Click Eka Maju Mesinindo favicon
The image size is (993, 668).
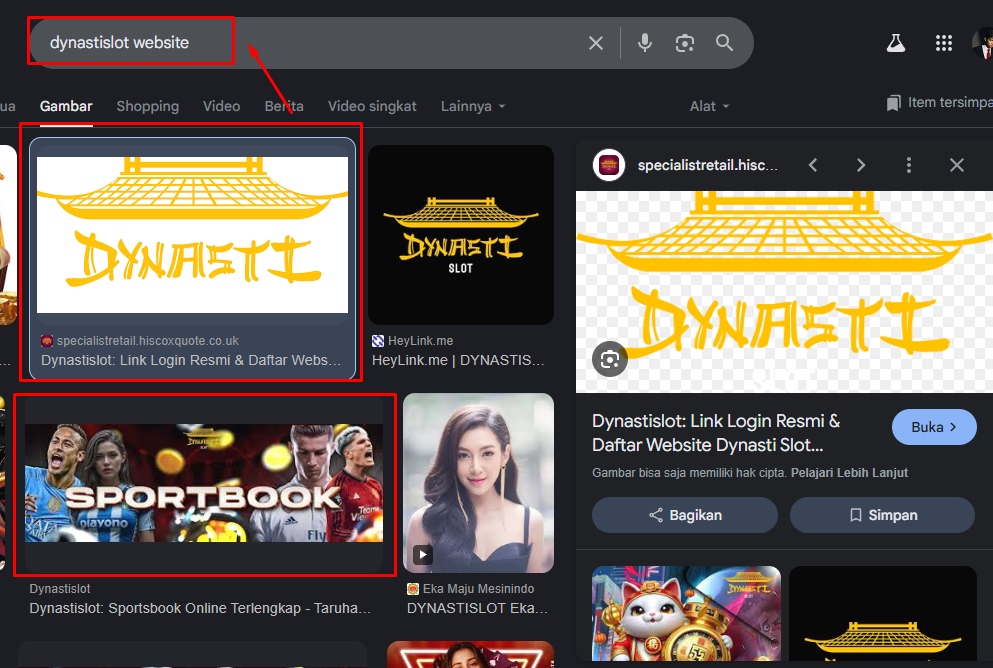[413, 589]
